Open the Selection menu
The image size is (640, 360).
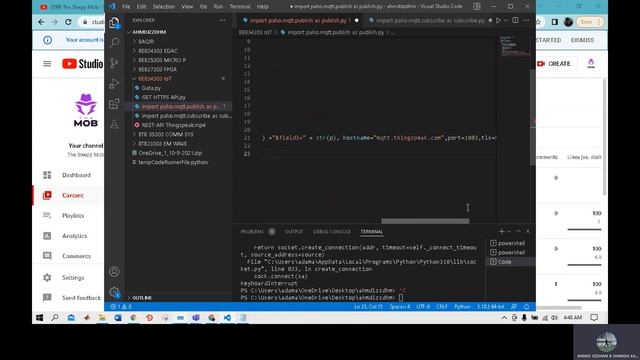pos(164,7)
